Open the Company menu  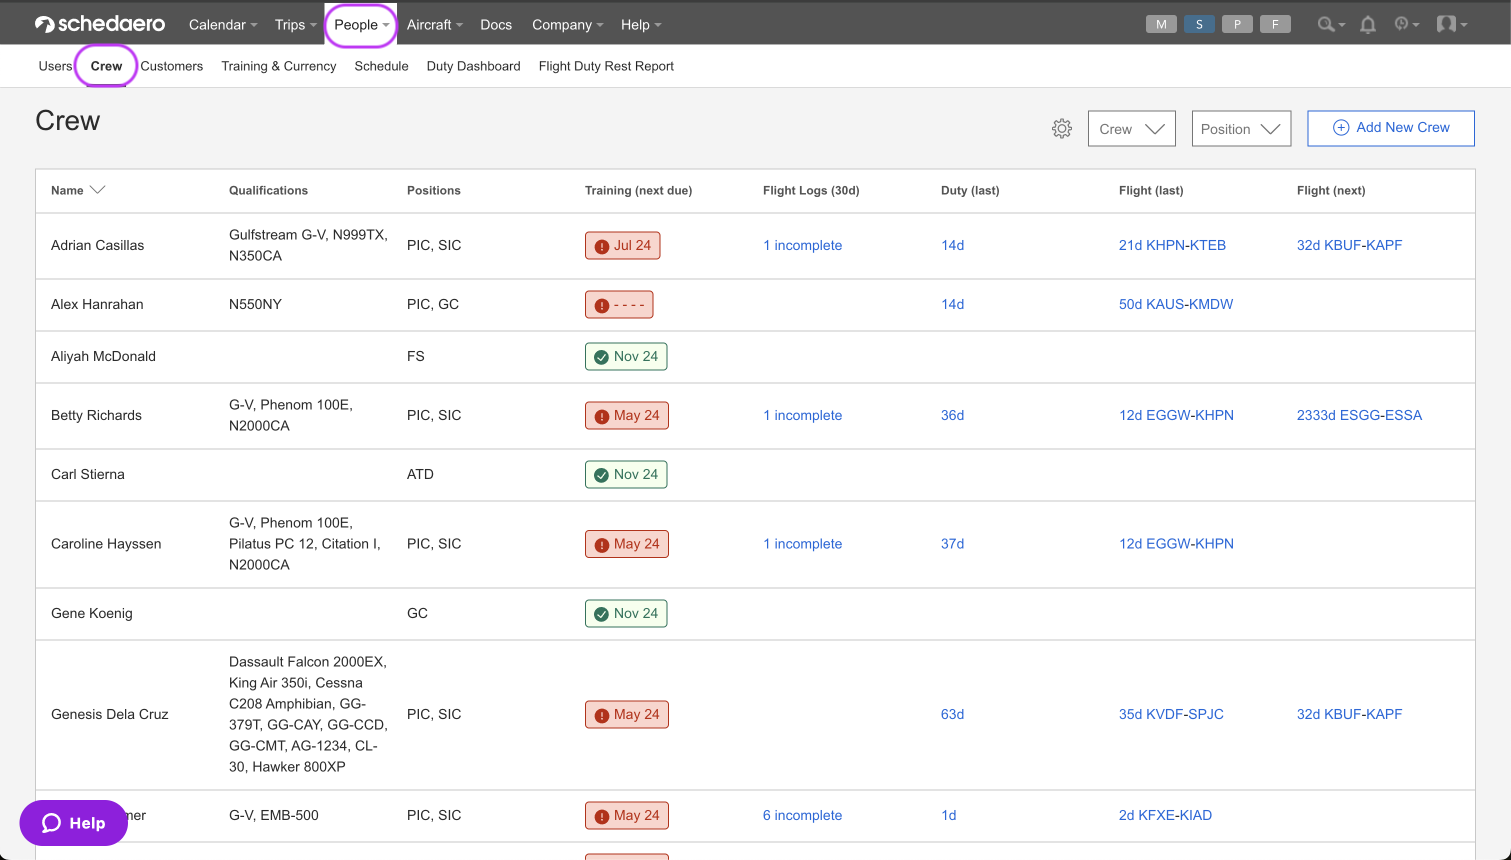click(x=568, y=25)
